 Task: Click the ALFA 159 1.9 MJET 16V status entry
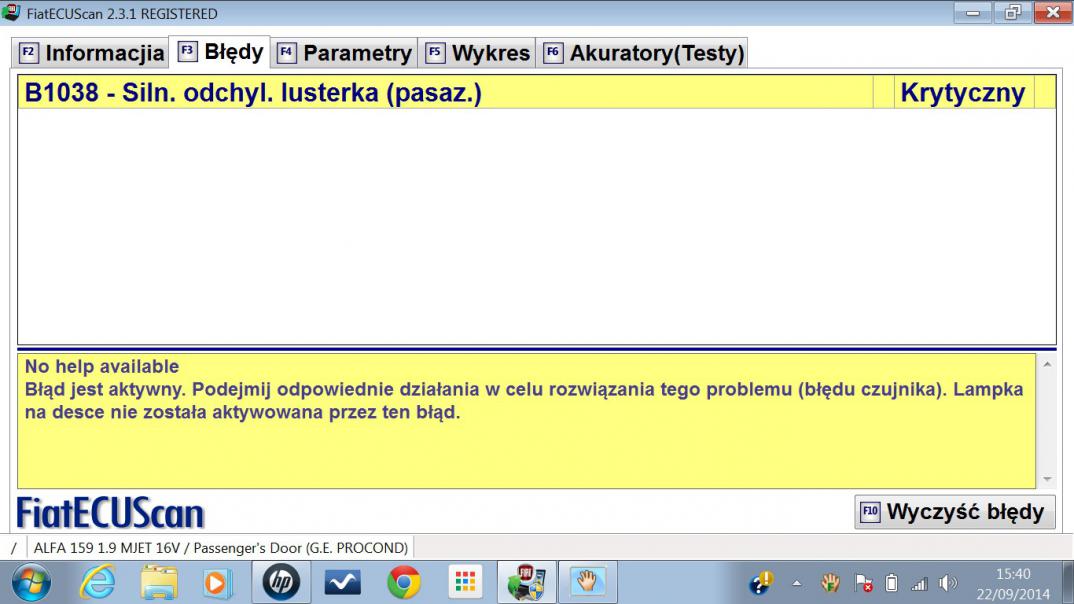pos(221,548)
